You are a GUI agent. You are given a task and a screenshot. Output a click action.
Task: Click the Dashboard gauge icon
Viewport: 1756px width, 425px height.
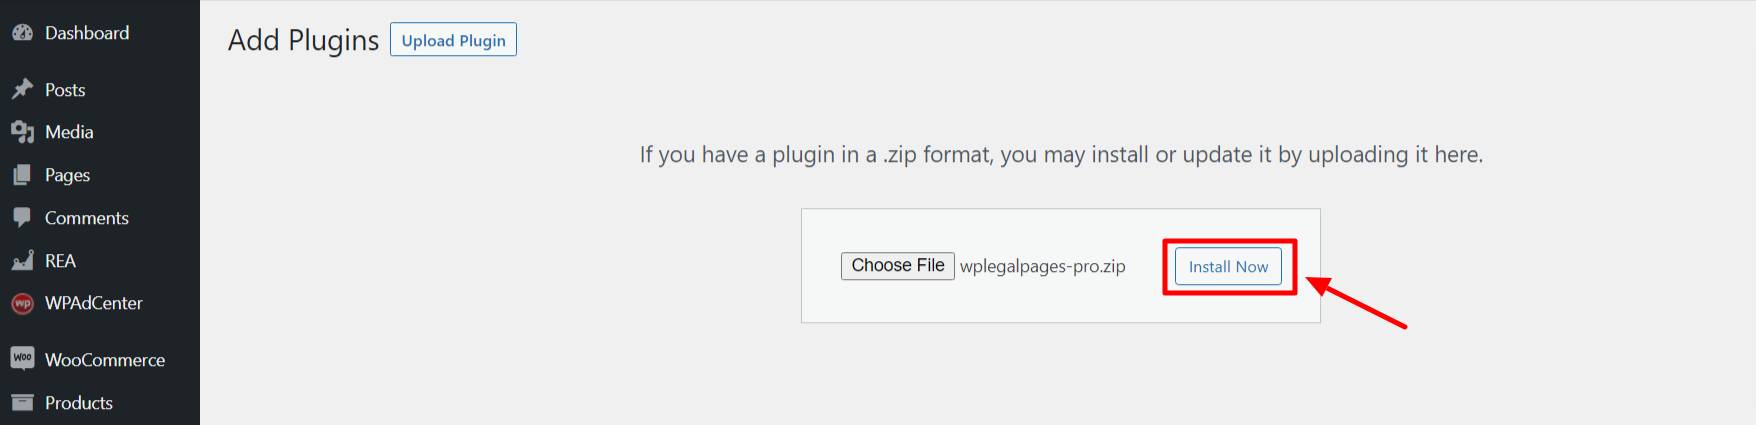click(22, 33)
